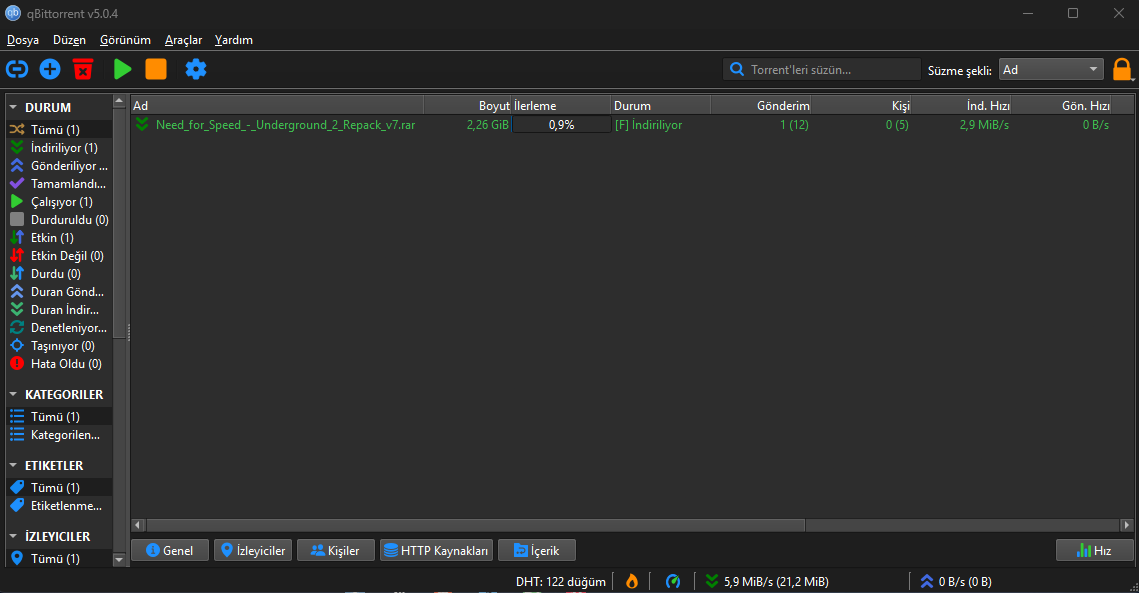Click the add torrent link icon

click(x=17, y=69)
